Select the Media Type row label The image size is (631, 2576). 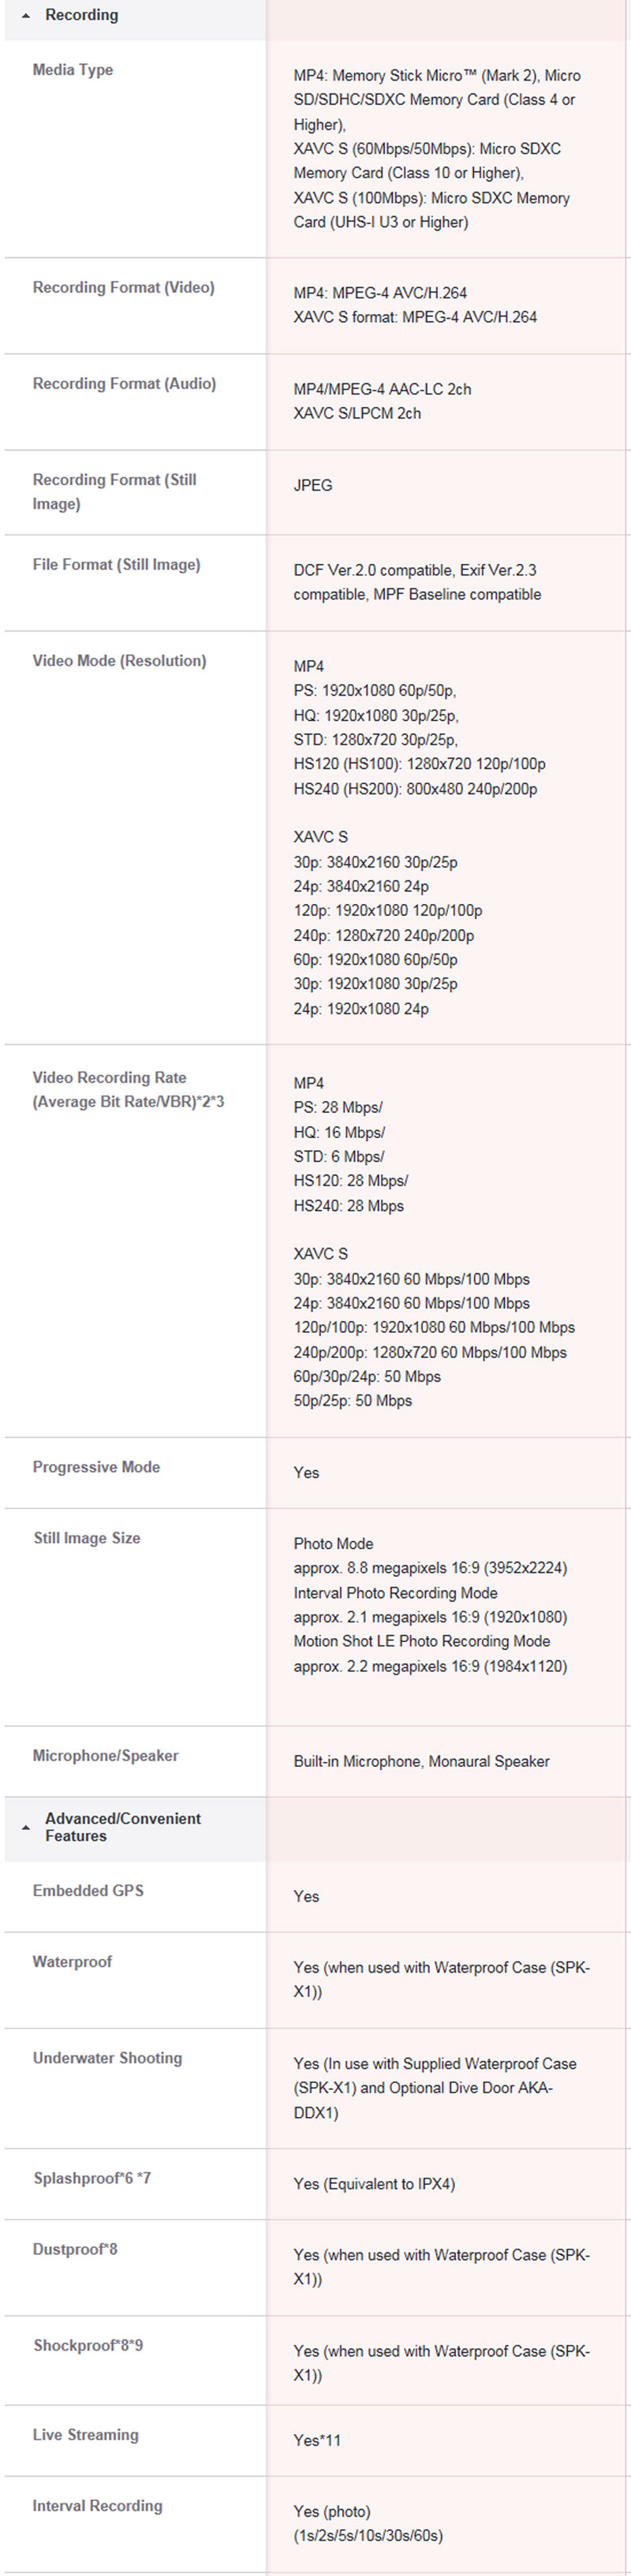point(72,70)
